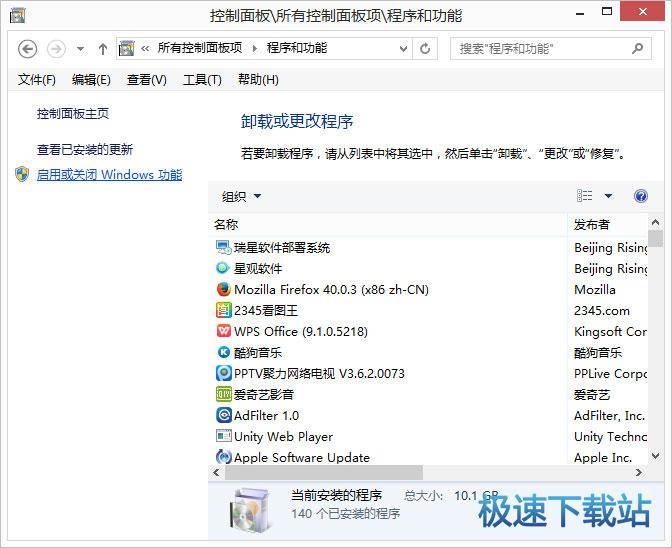This screenshot has width=672, height=548.
Task: Click the vertical scrollbar thumb
Action: (655, 239)
